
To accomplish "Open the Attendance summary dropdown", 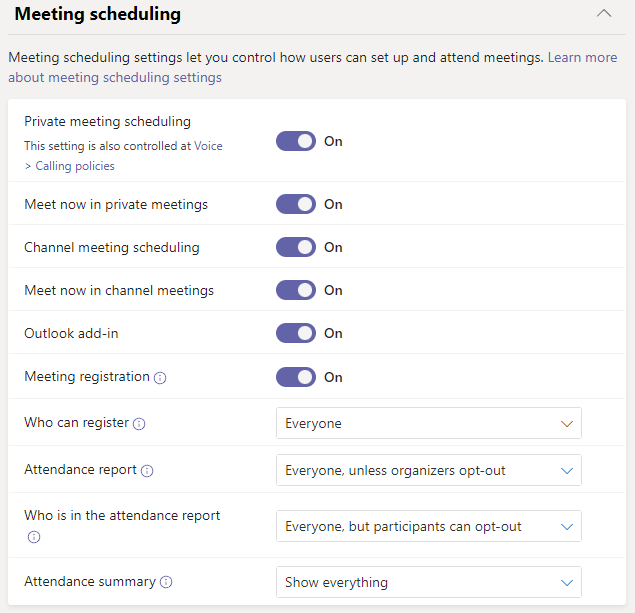I will click(428, 582).
